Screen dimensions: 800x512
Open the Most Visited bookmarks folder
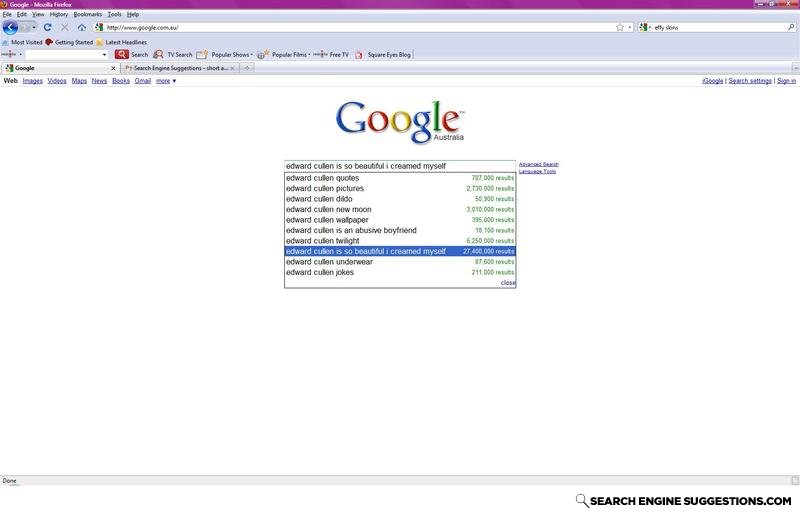[x=22, y=42]
